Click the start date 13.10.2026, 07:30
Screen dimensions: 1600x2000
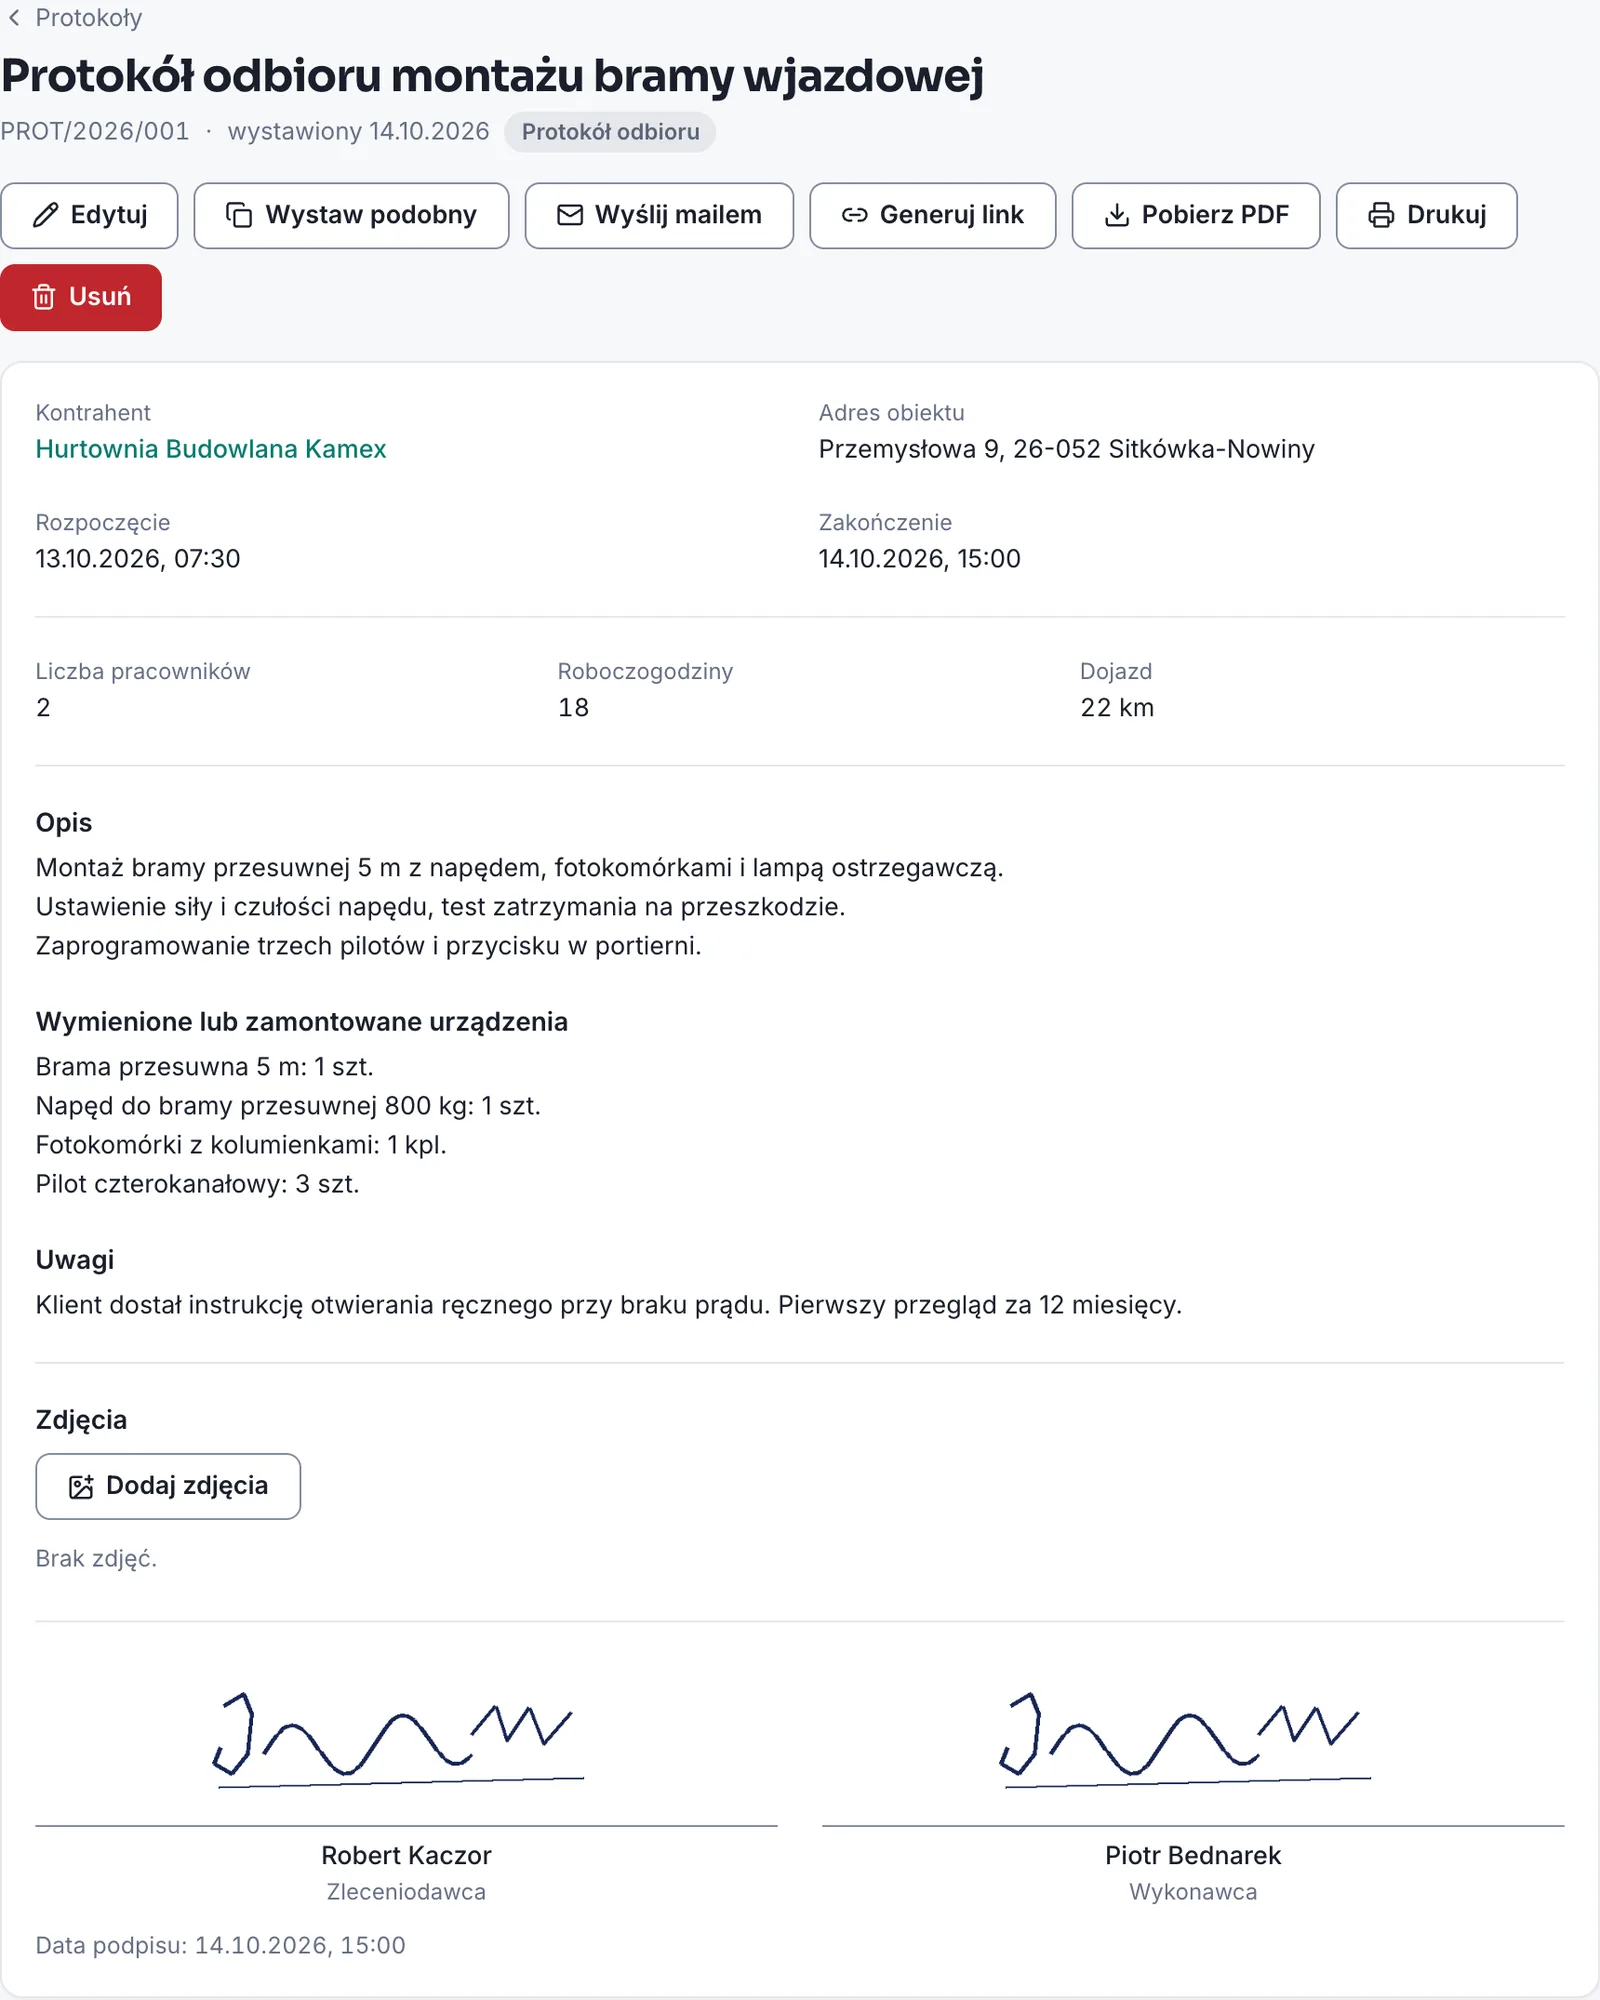click(138, 559)
